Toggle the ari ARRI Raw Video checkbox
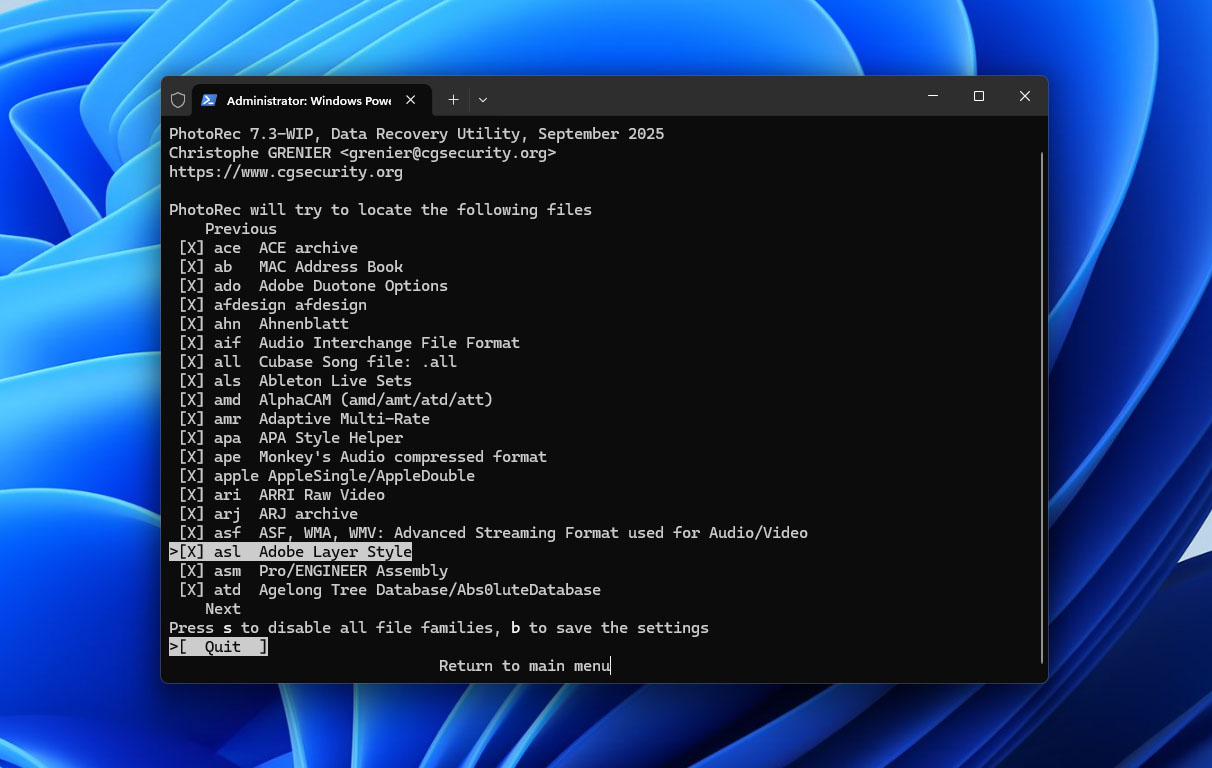The height and width of the screenshot is (768, 1212). 191,495
